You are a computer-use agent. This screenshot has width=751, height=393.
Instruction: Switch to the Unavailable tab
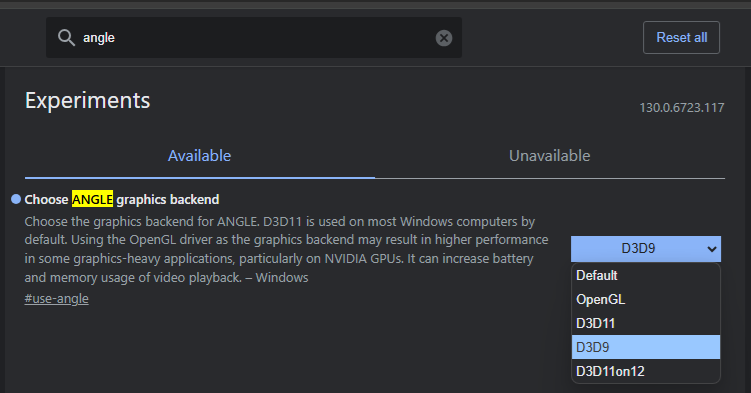pos(549,156)
